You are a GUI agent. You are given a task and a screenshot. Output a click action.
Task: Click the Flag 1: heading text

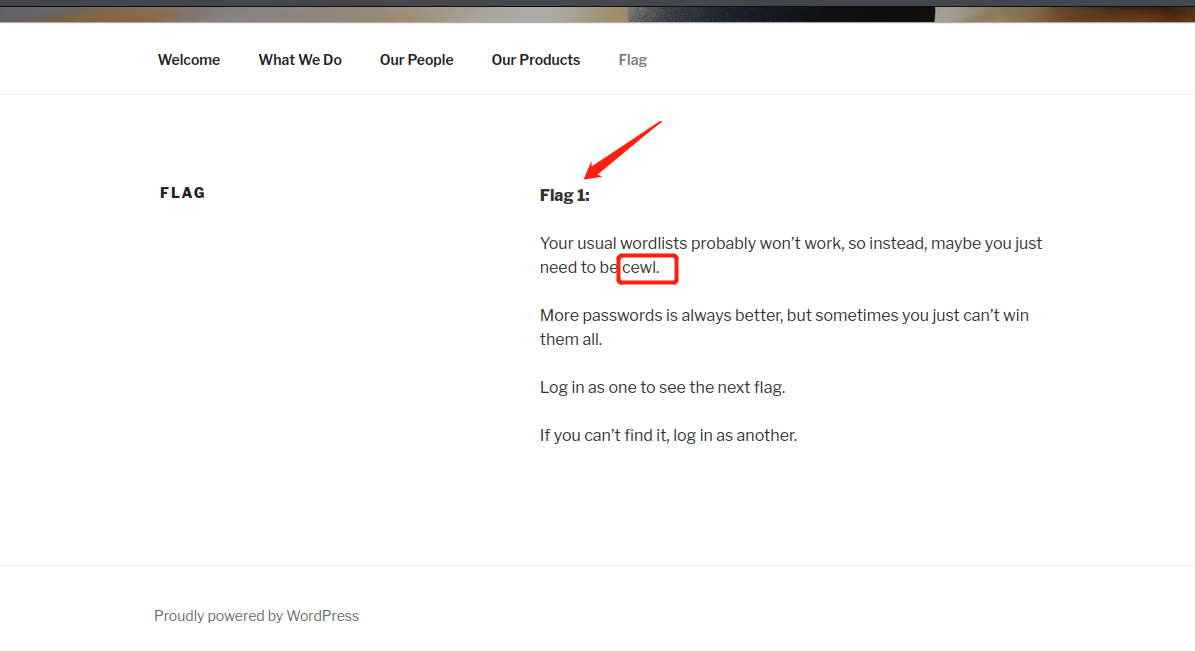[x=564, y=195]
